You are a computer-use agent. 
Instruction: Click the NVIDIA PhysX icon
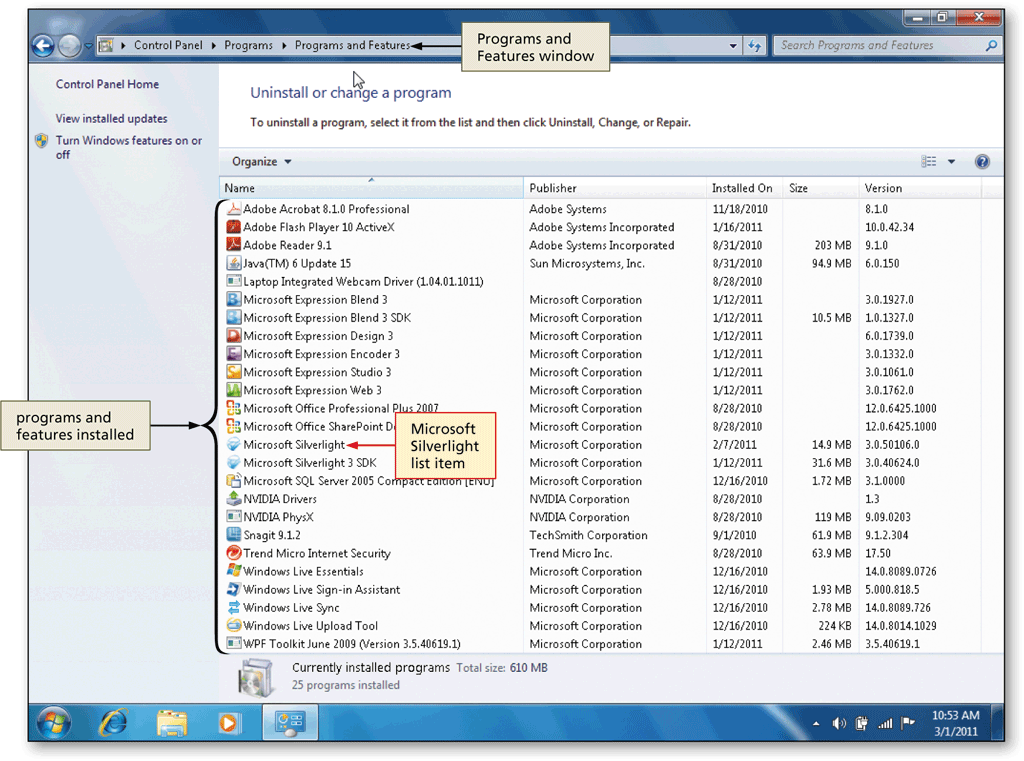point(233,517)
